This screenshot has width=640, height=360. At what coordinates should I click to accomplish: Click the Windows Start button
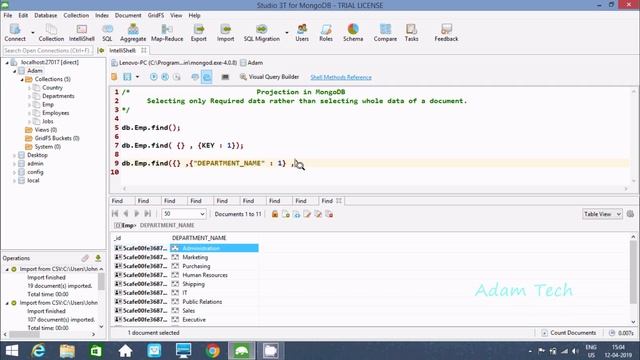pyautogui.click(x=12, y=351)
